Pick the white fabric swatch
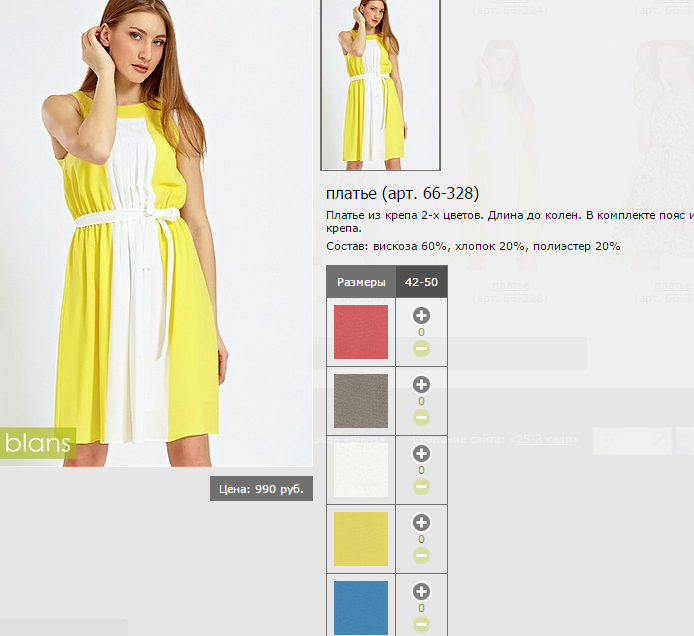Image resolution: width=694 pixels, height=636 pixels. point(360,470)
